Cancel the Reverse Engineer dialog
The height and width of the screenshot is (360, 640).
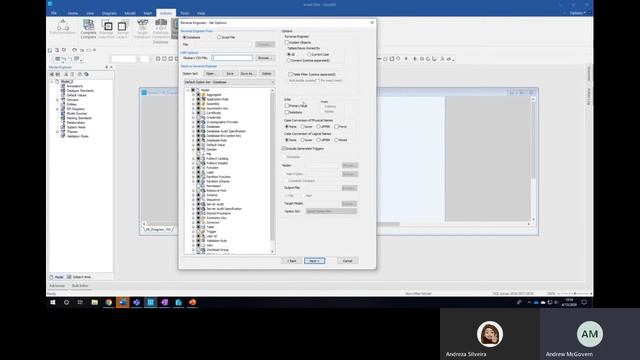pyautogui.click(x=347, y=261)
